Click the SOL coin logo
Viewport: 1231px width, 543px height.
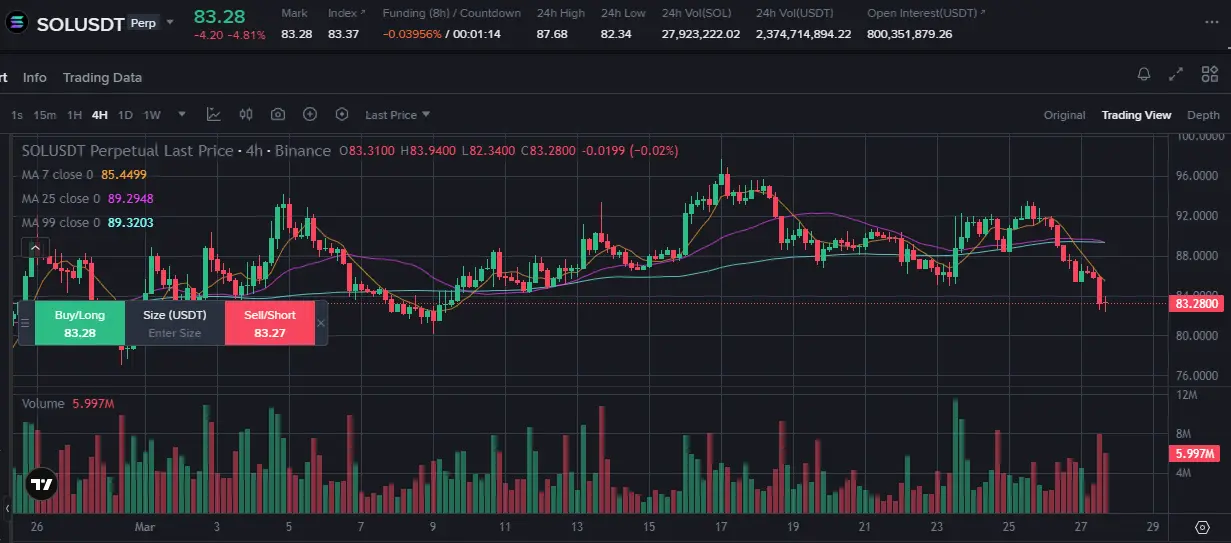pyautogui.click(x=15, y=22)
